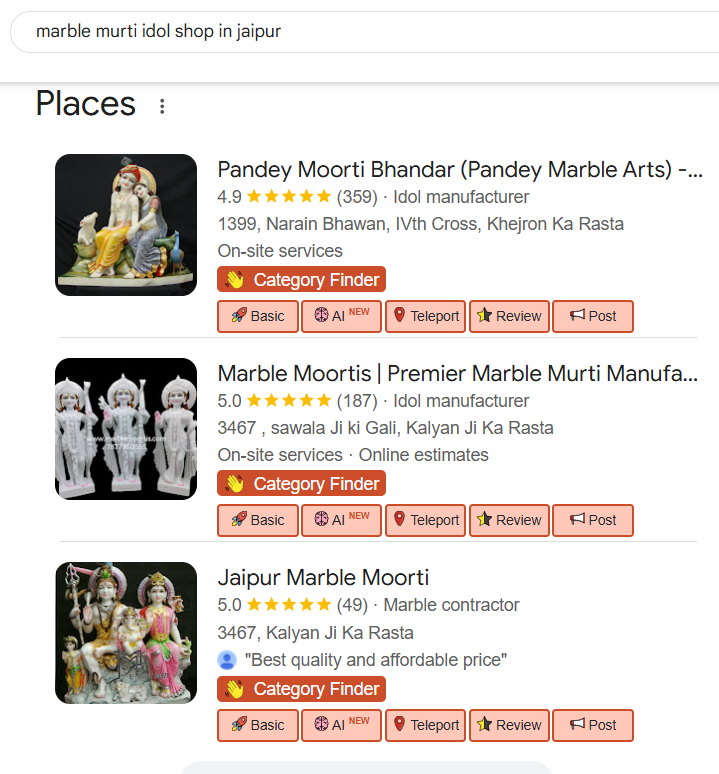
Task: Click Shiva Parvati statue thumbnail
Action: (126, 633)
